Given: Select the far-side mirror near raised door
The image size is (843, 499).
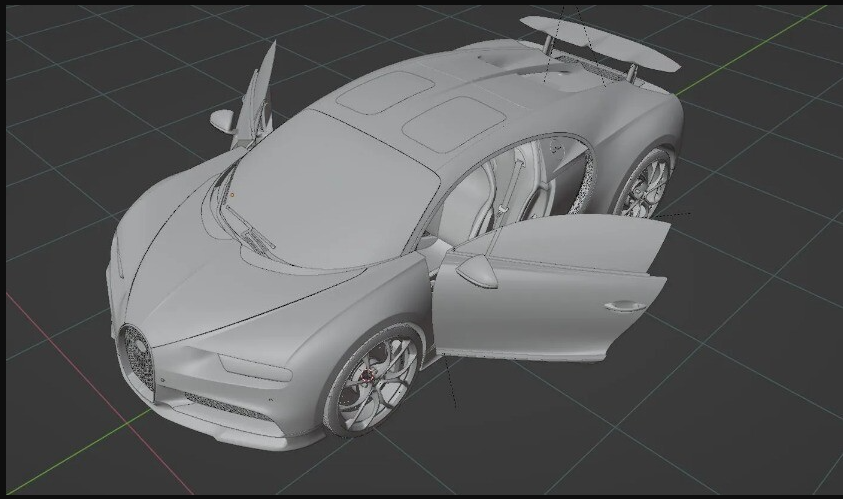Looking at the screenshot, I should pos(222,121).
